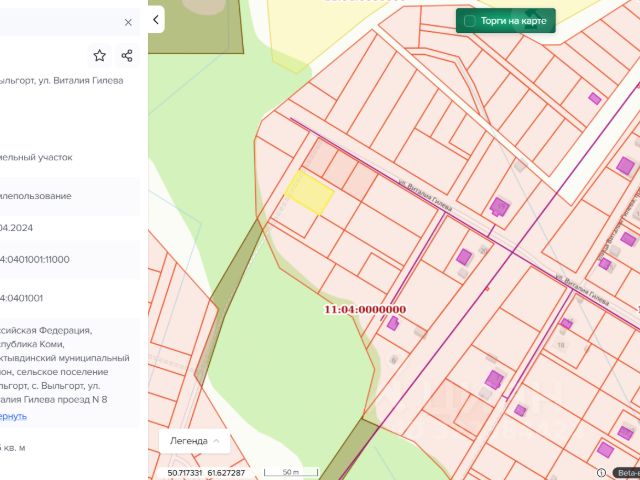This screenshot has width=640, height=480.
Task: Share this land parcel via share icon
Action: click(127, 56)
